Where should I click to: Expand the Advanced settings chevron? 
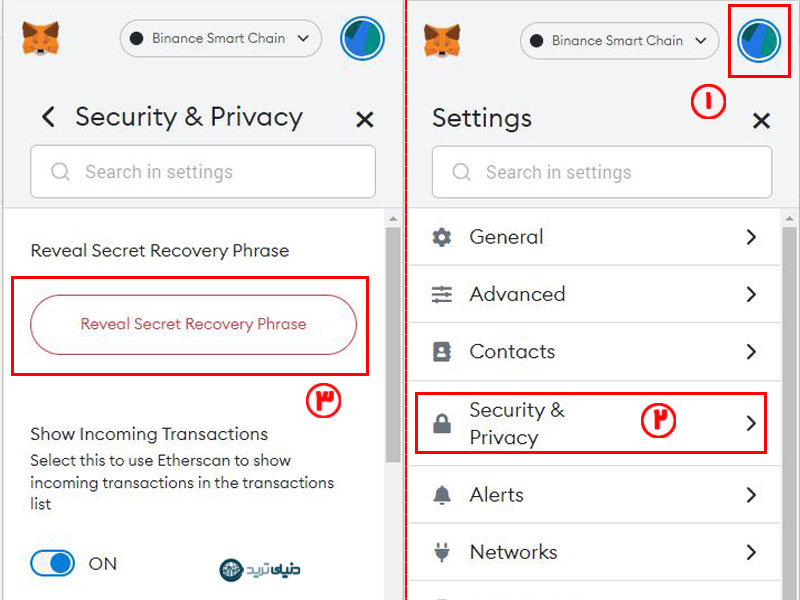click(x=751, y=294)
